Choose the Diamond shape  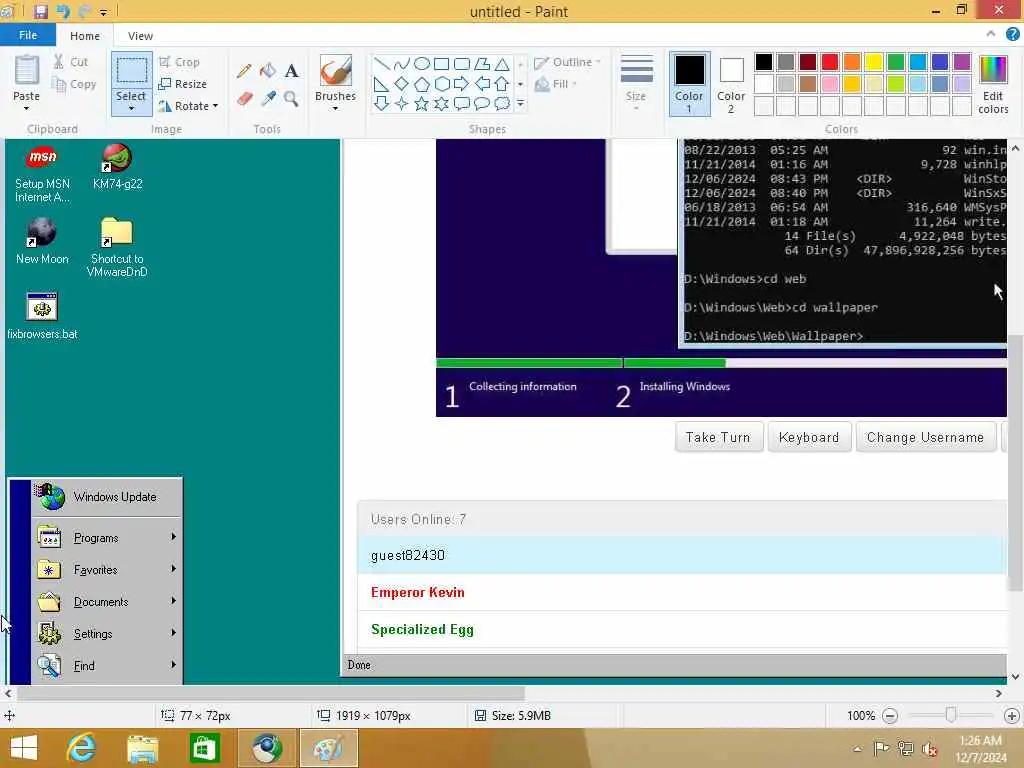click(402, 84)
